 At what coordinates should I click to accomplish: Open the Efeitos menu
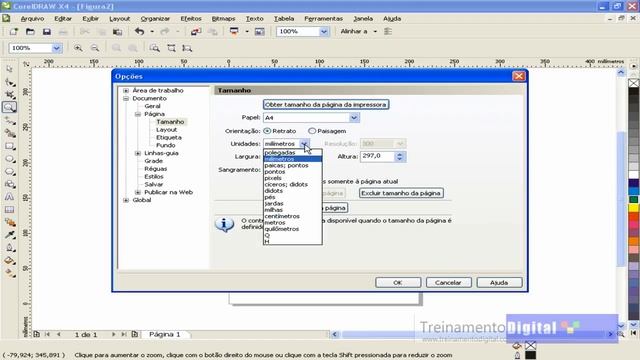coord(191,19)
